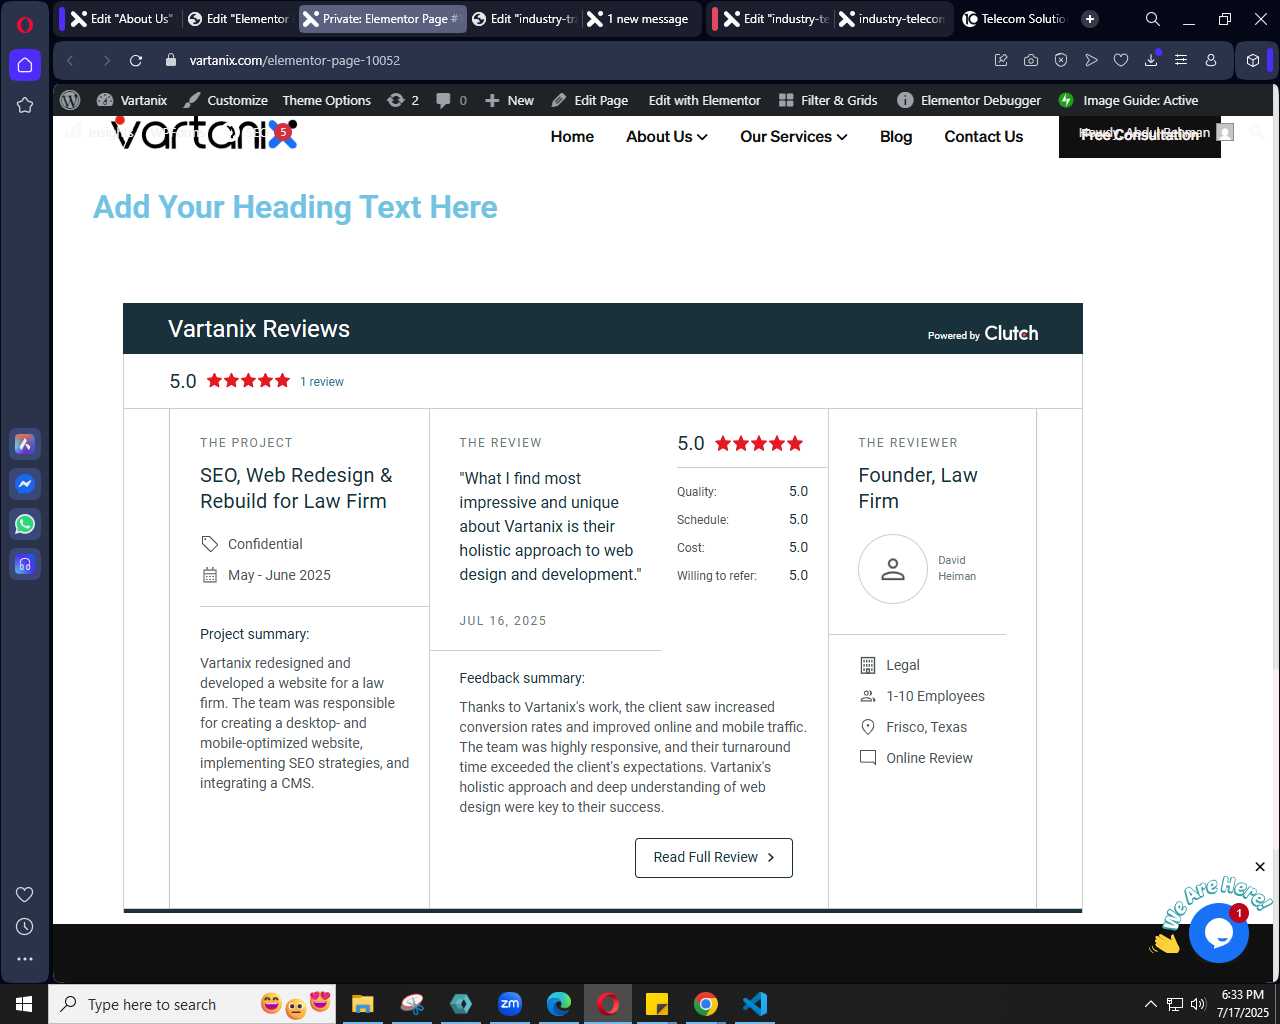Open WhatsApp in Opera sidebar
1280x1024 pixels.
(x=25, y=524)
